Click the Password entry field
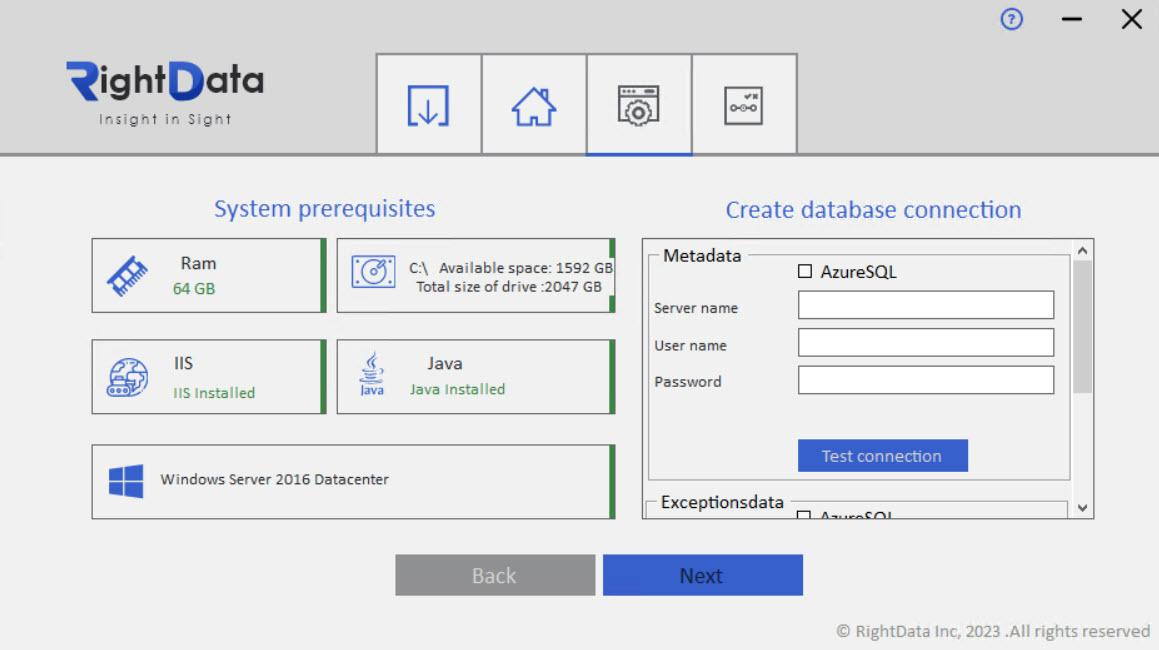 point(925,379)
